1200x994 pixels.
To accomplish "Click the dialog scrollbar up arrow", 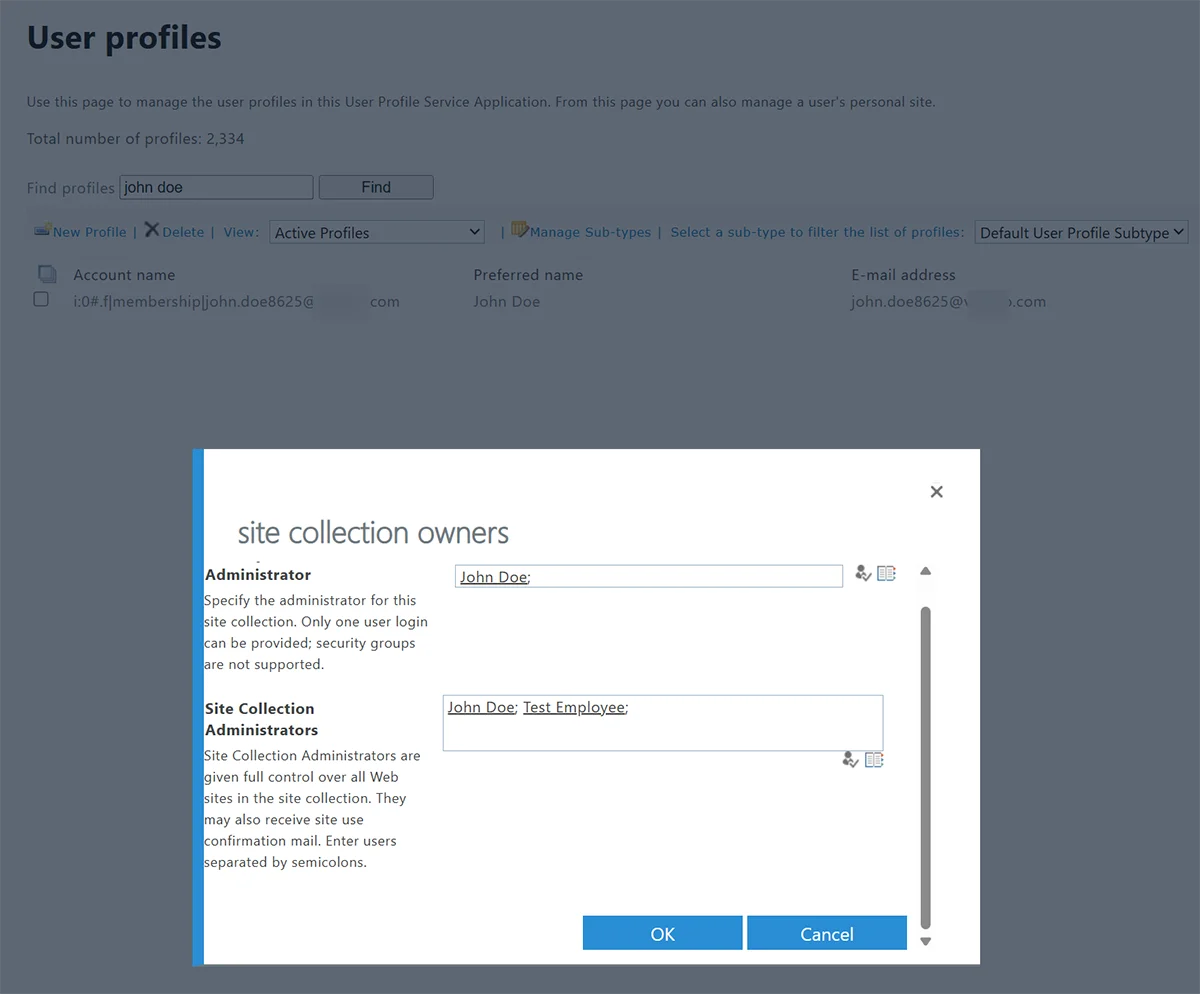I will click(x=924, y=570).
